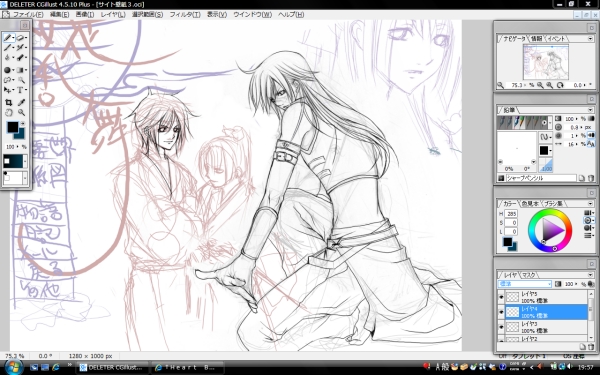600x375 pixels.
Task: Select the blur water-drop tool
Action: 8,57
